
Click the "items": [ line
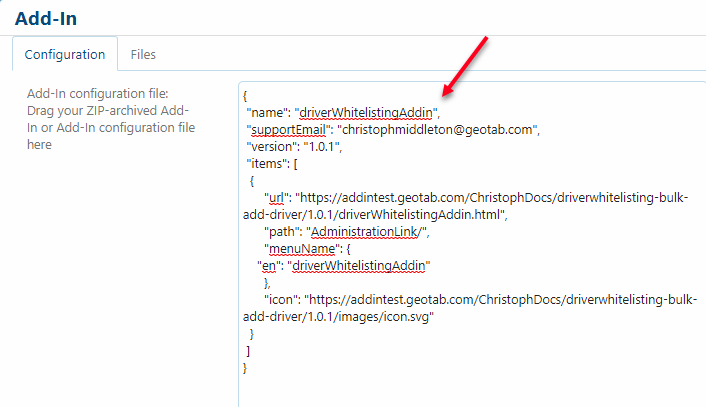272,164
